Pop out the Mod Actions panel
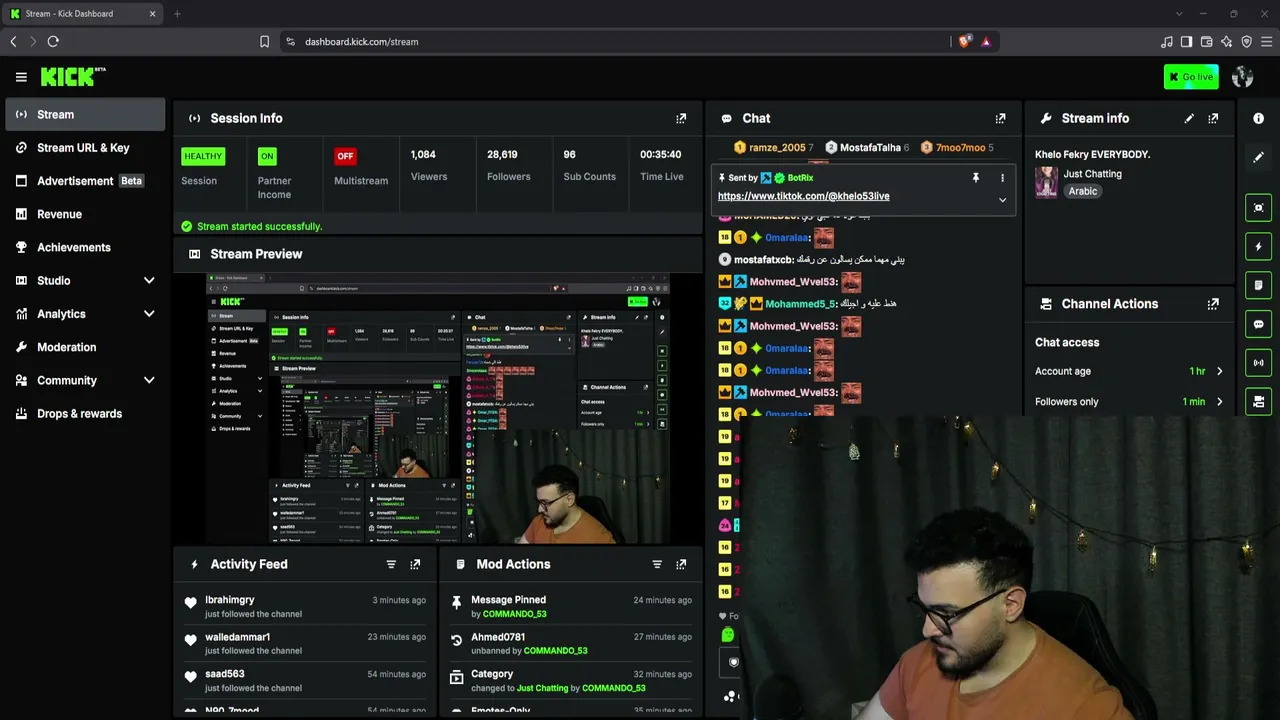The image size is (1280, 720). point(681,564)
